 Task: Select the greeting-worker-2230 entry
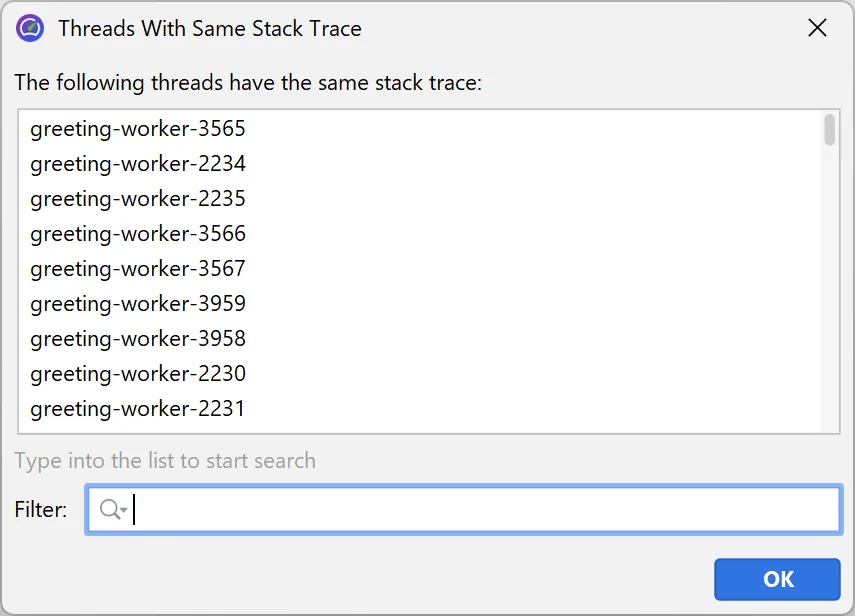(x=138, y=374)
